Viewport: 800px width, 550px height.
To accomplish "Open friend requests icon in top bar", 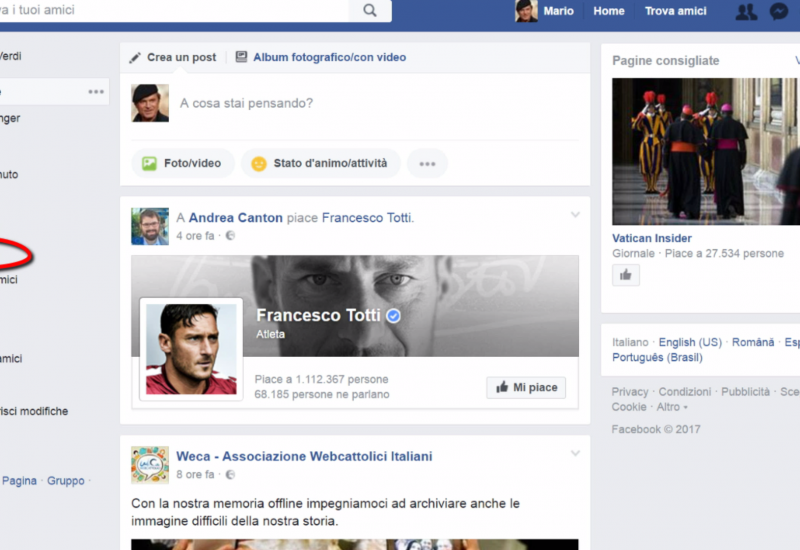I will tap(746, 11).
